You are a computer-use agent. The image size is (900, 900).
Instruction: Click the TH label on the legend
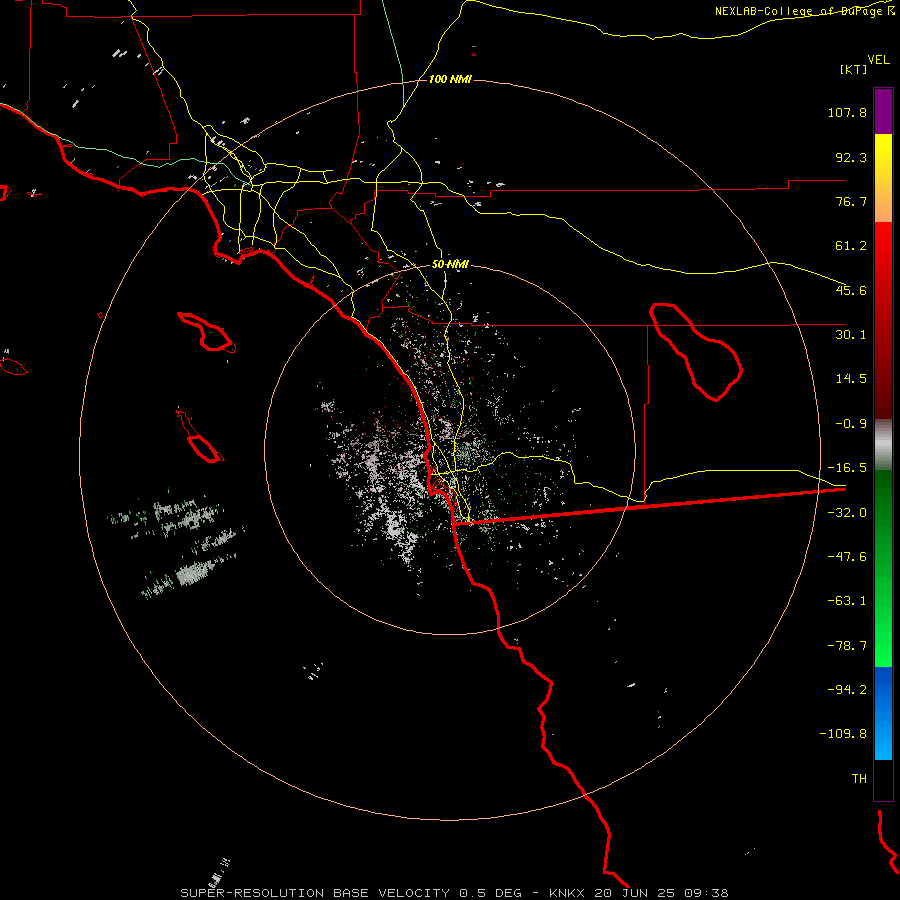click(859, 779)
